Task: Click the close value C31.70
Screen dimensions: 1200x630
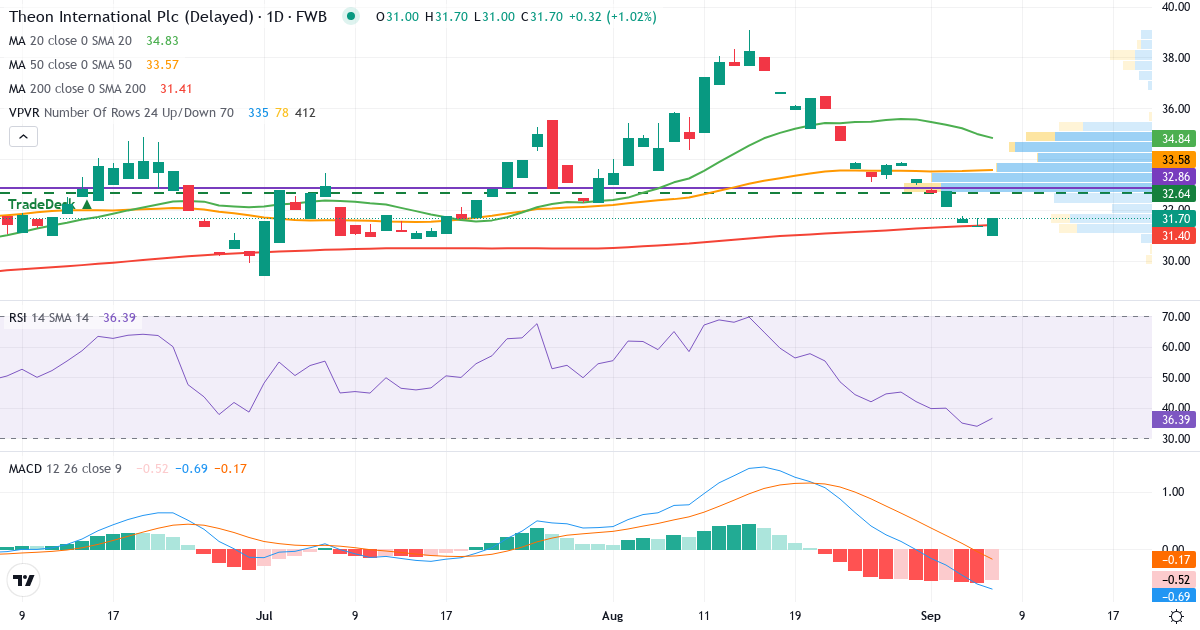Action: click(x=541, y=17)
